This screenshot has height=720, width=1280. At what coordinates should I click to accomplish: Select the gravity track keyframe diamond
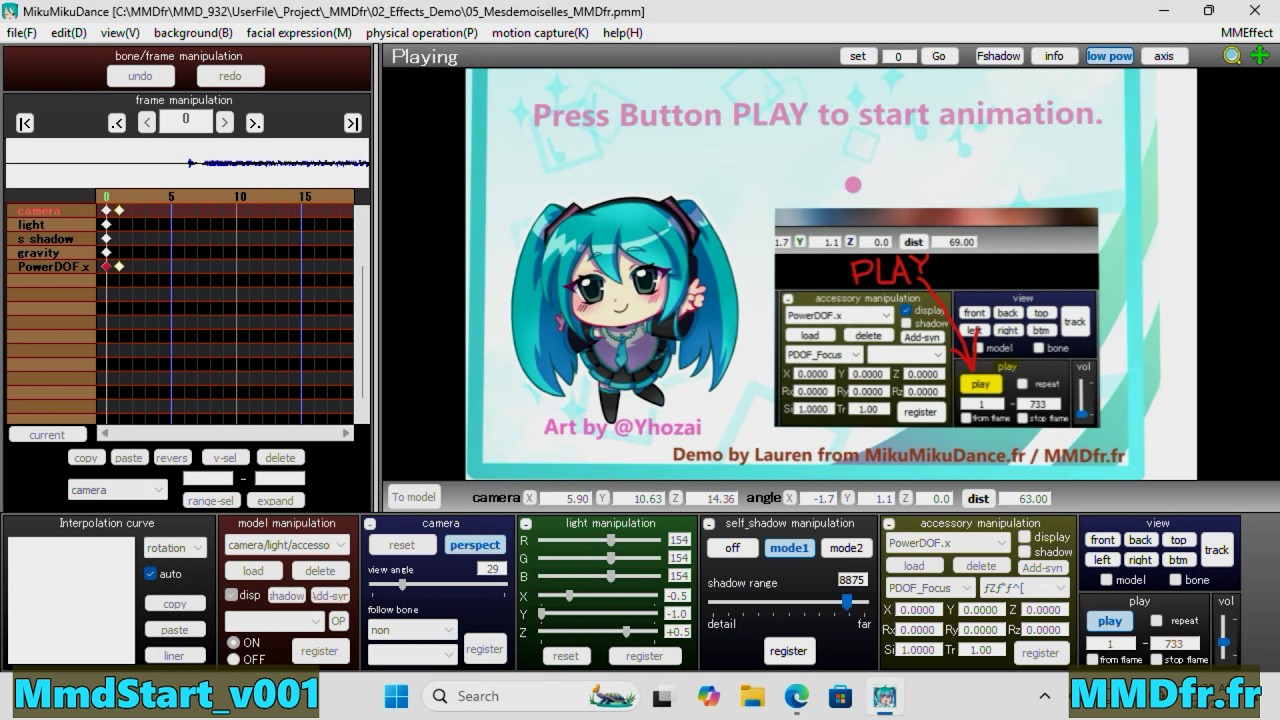tap(106, 252)
